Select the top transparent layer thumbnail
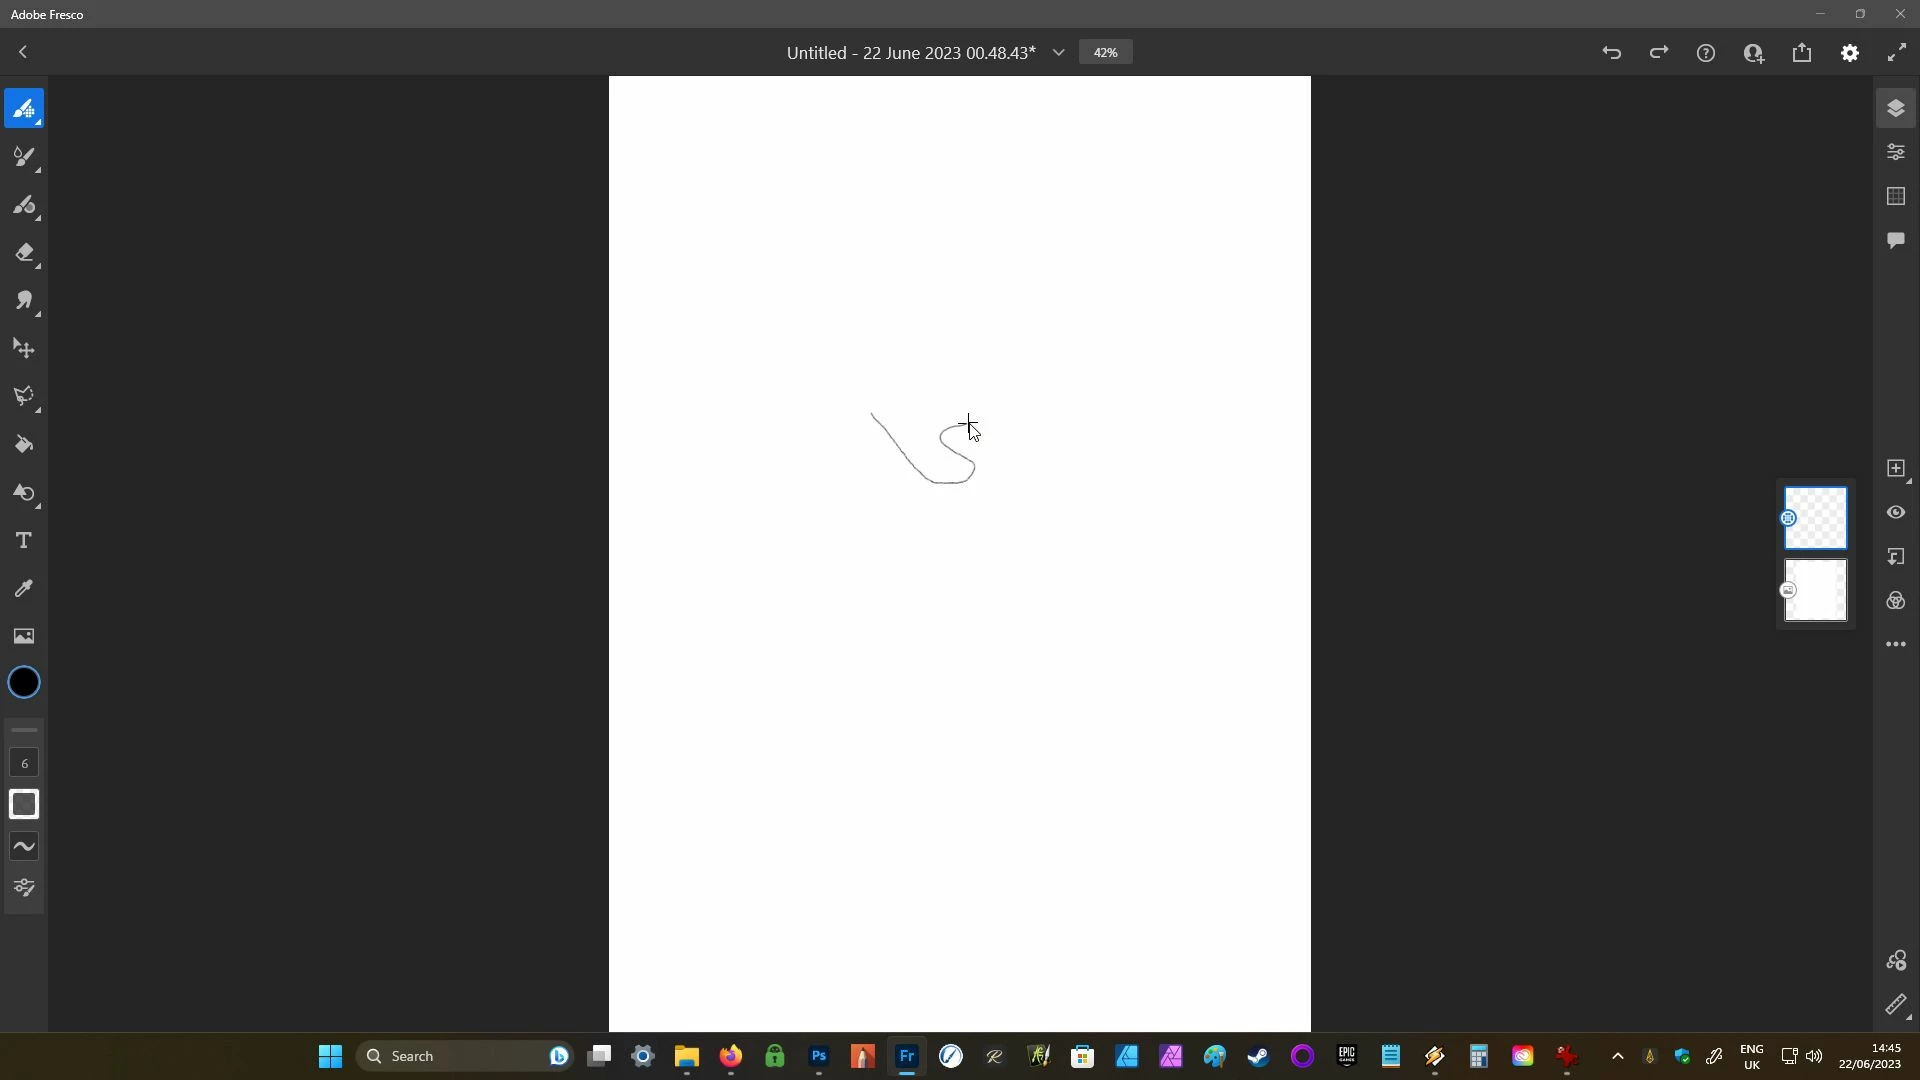 (1816, 518)
